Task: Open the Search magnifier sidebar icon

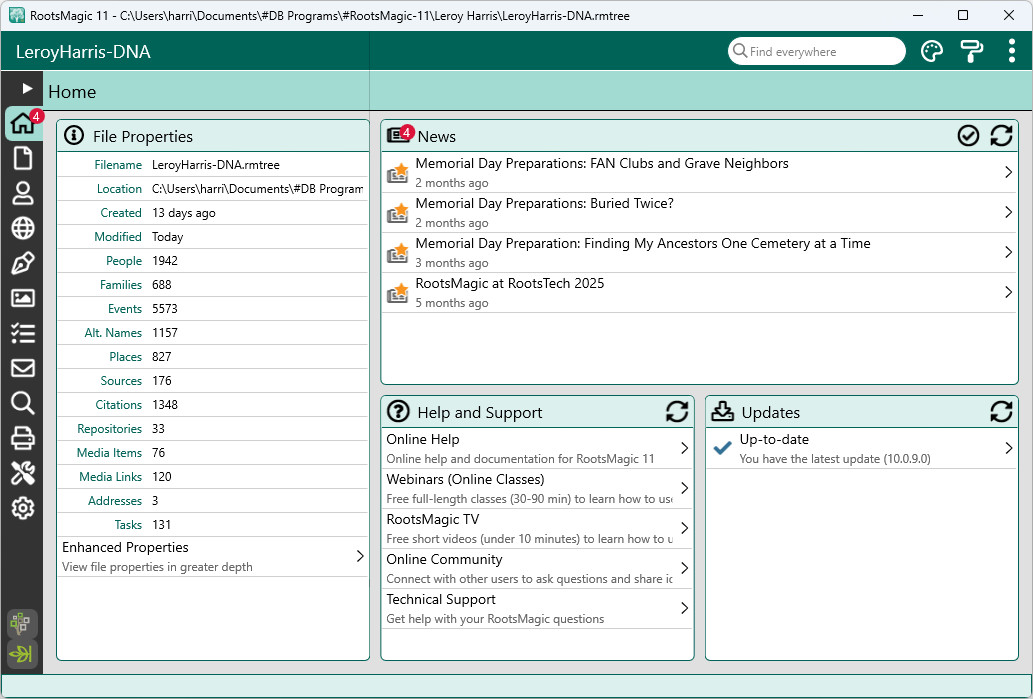Action: [23, 403]
